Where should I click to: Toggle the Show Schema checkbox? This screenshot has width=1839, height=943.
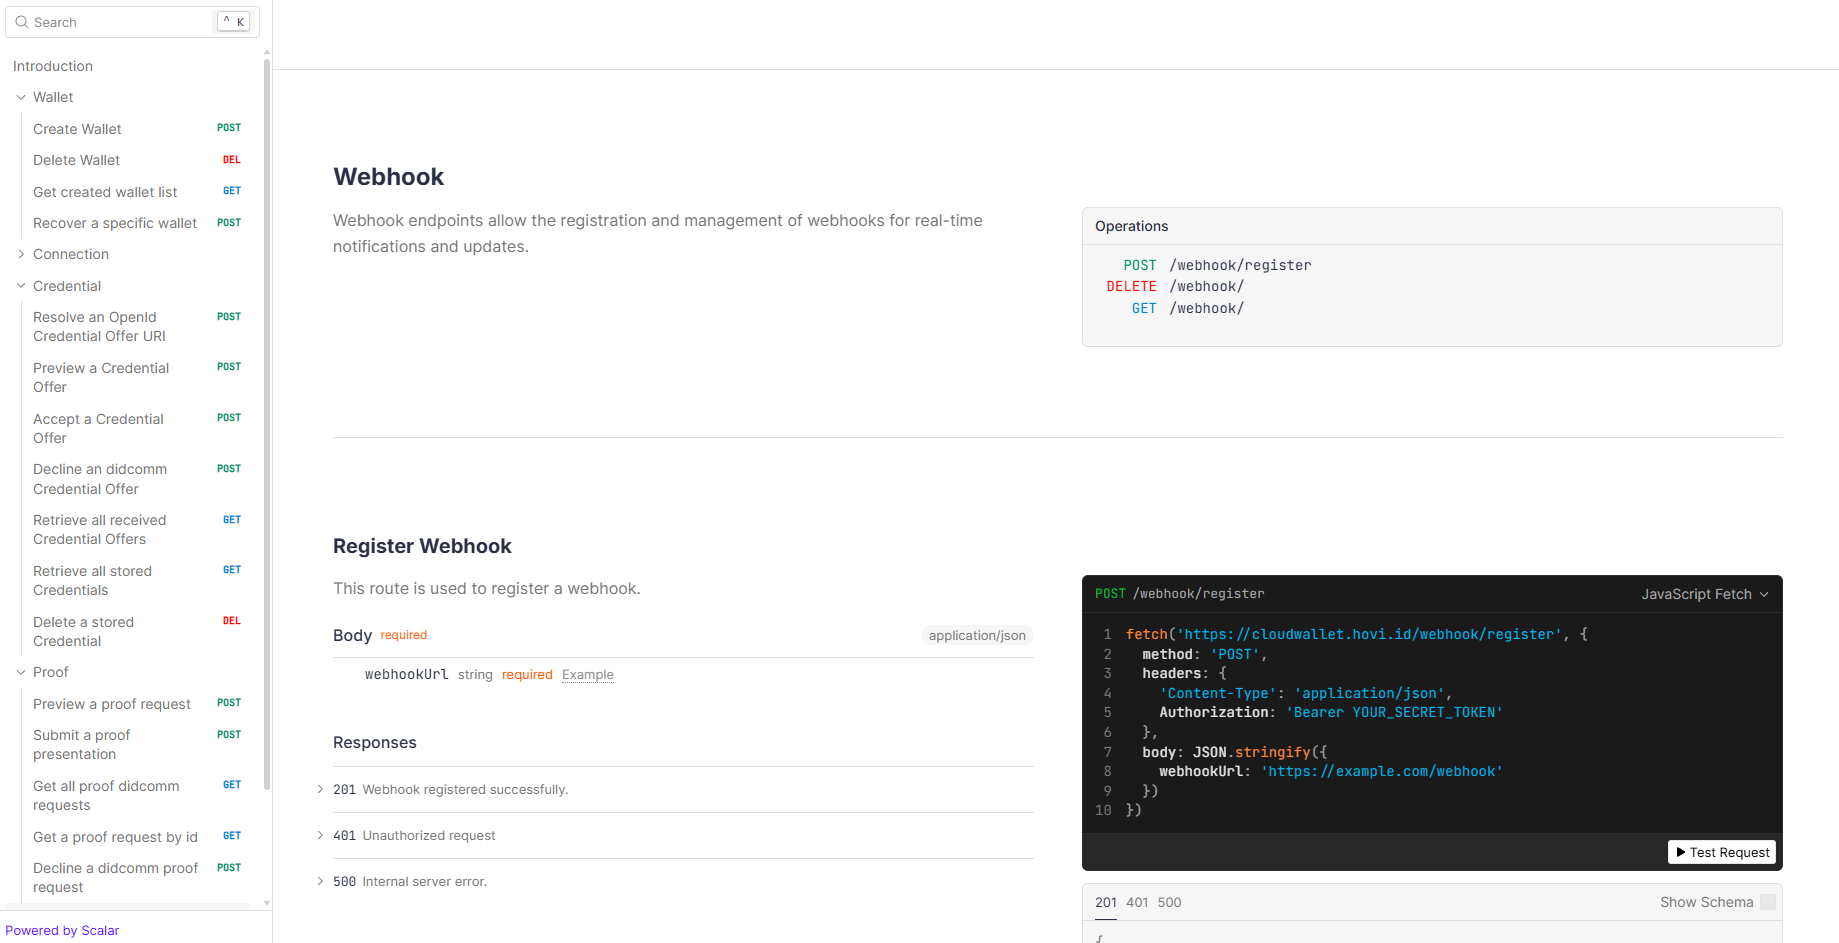point(1767,902)
